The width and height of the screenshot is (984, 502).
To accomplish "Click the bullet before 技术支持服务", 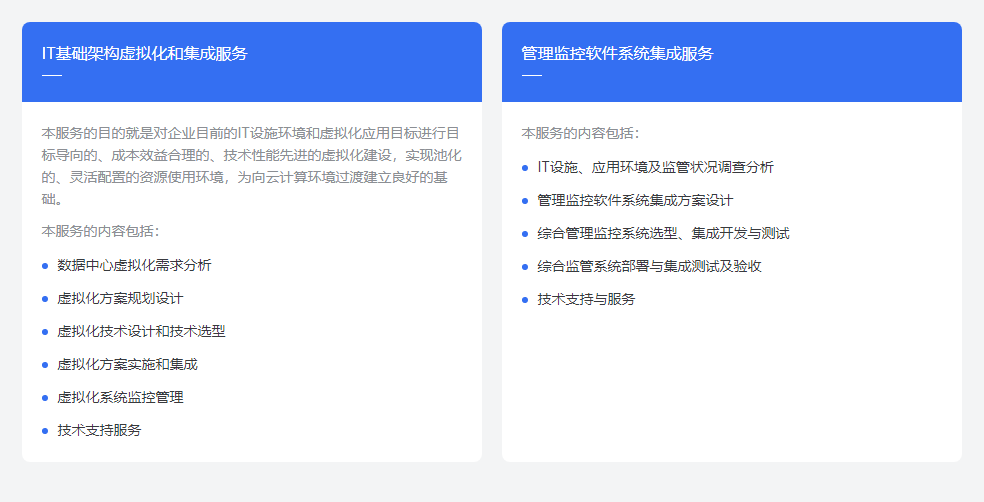I will (x=45, y=431).
